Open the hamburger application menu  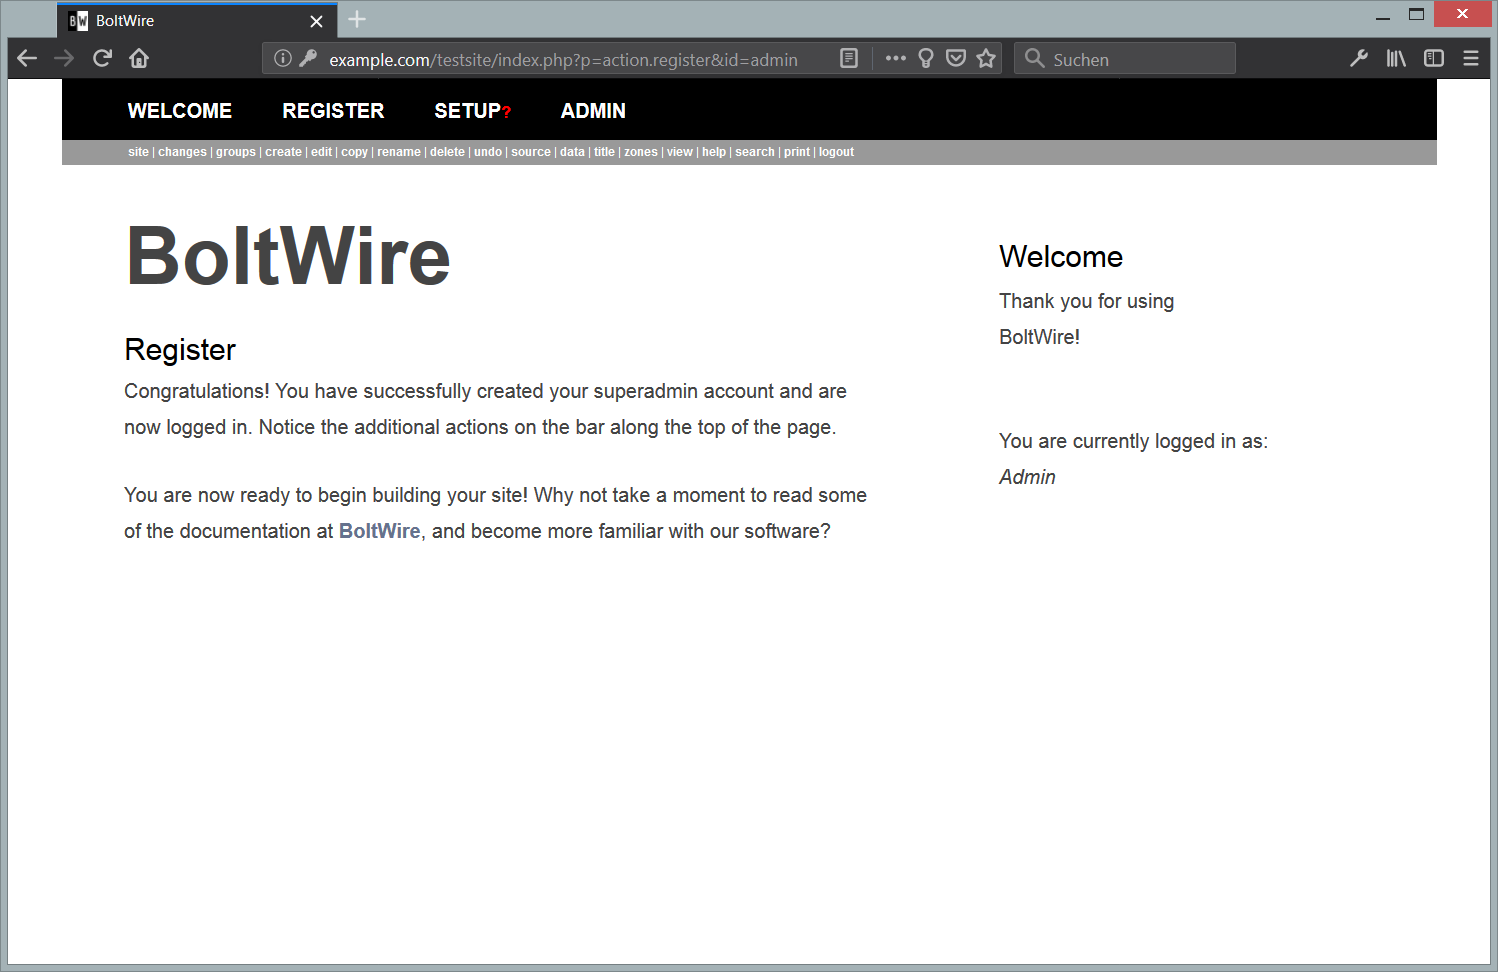1471,58
